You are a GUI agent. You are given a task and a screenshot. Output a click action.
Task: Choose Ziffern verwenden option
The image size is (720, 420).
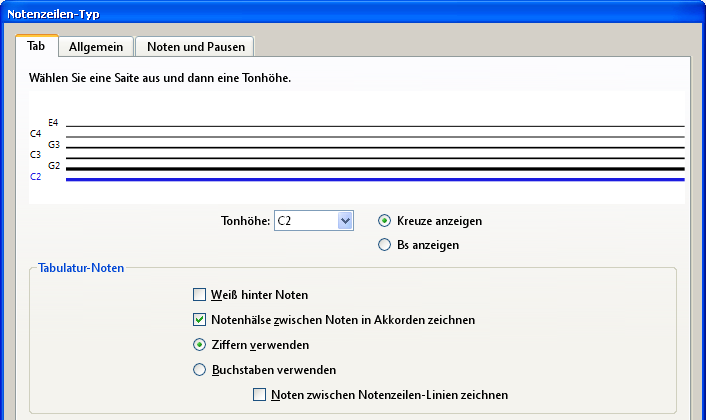199,345
